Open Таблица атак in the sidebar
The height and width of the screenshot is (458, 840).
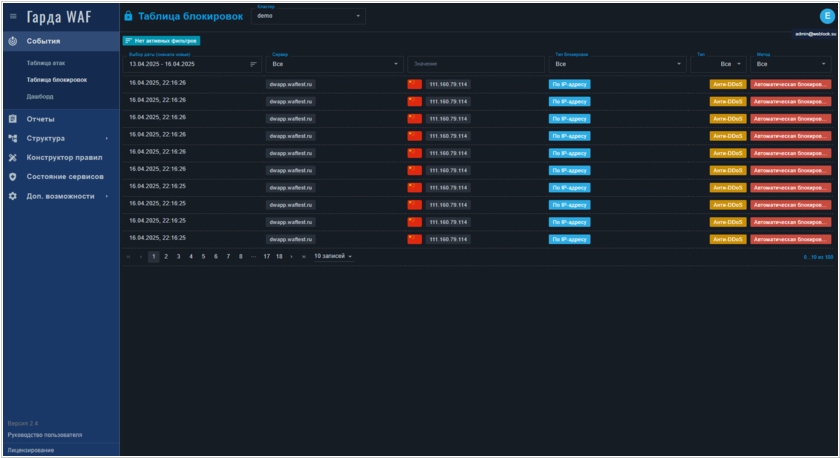46,63
